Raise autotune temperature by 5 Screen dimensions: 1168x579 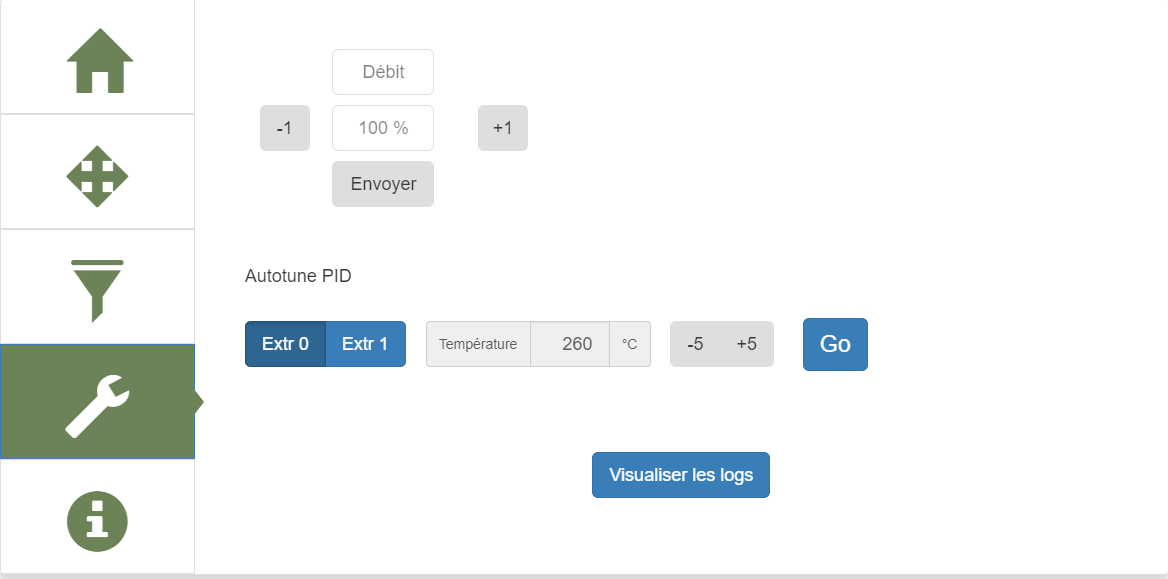[x=747, y=344]
